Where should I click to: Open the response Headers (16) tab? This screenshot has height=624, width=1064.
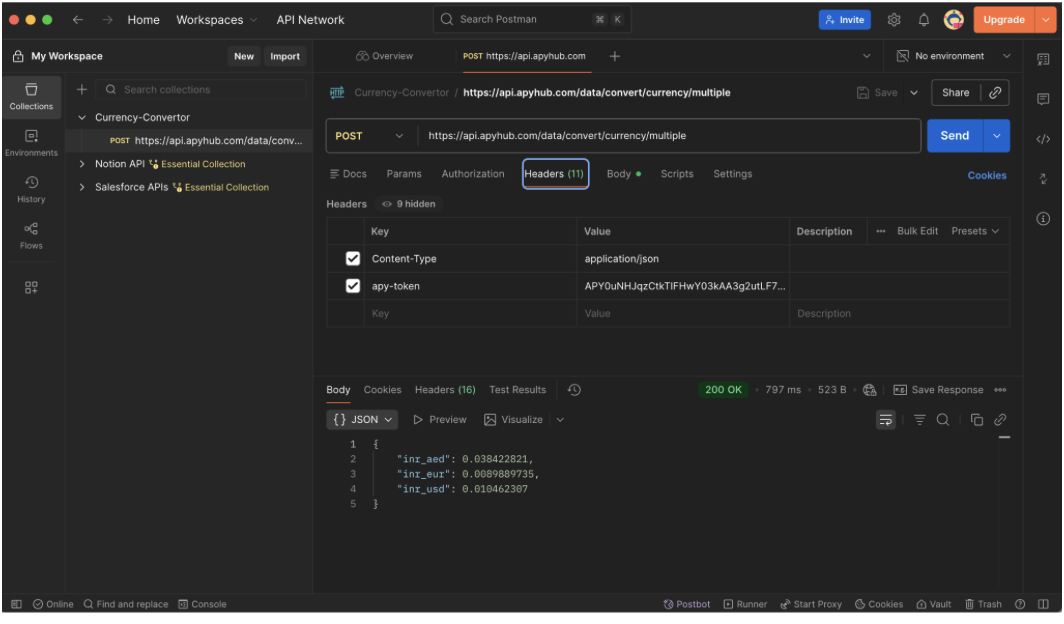tap(445, 390)
